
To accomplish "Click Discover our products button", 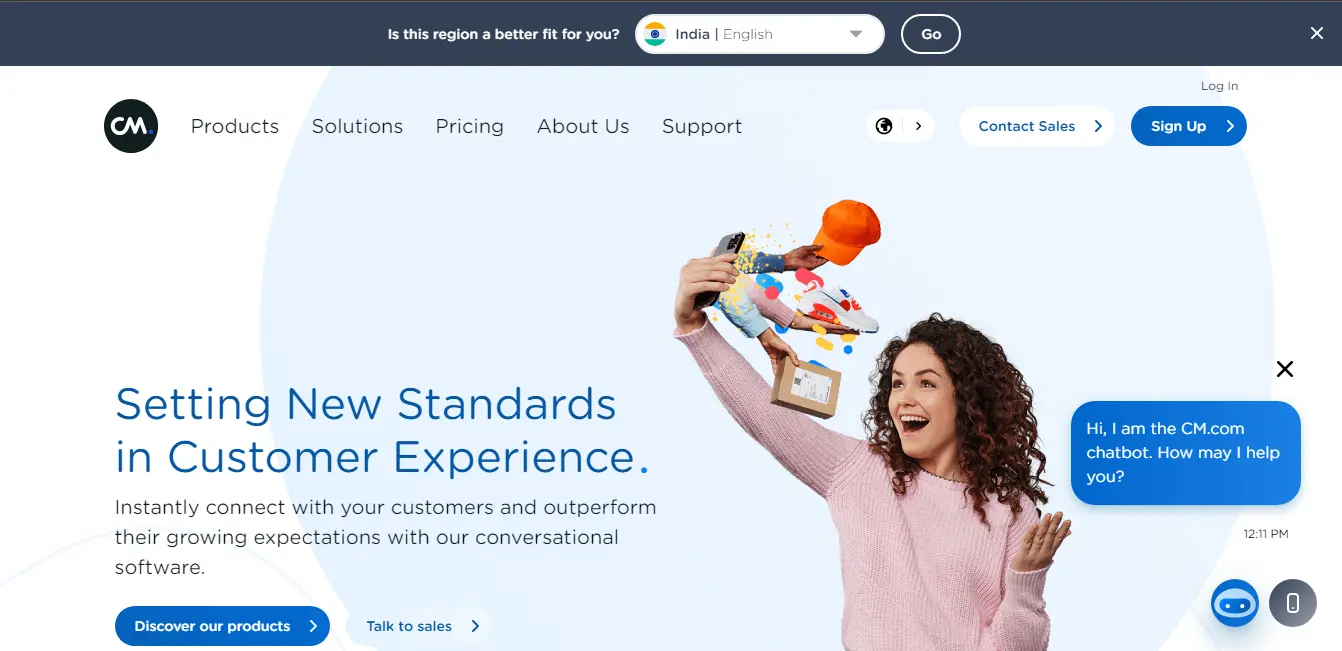I will point(222,626).
